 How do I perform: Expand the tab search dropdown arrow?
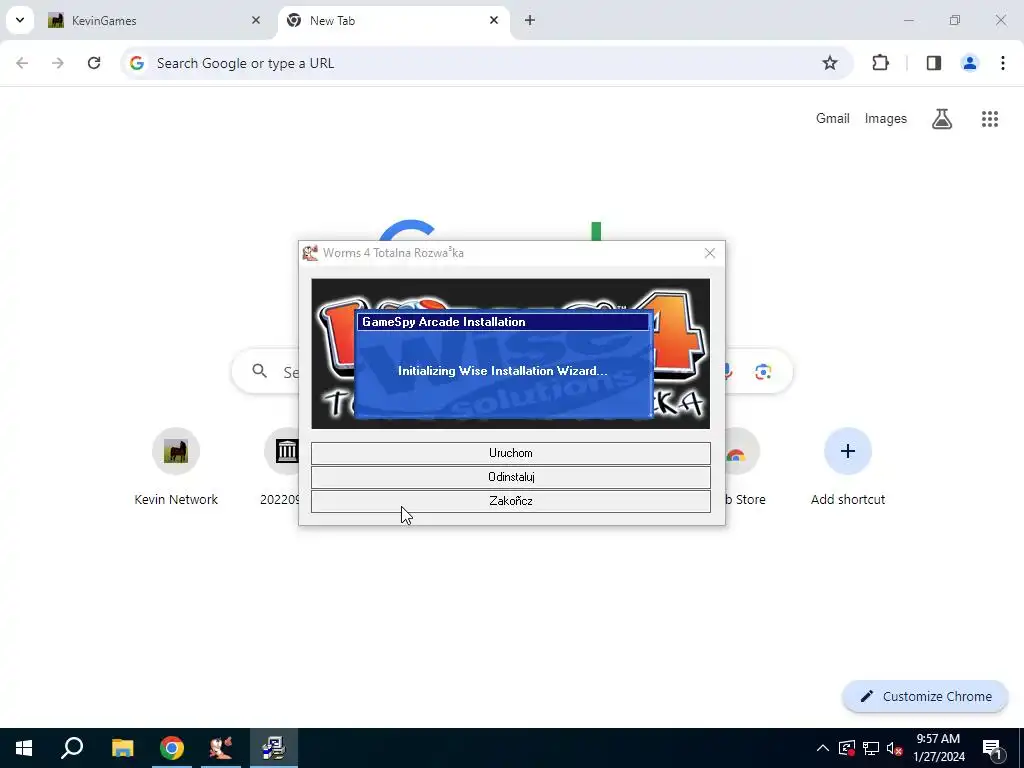coord(20,20)
